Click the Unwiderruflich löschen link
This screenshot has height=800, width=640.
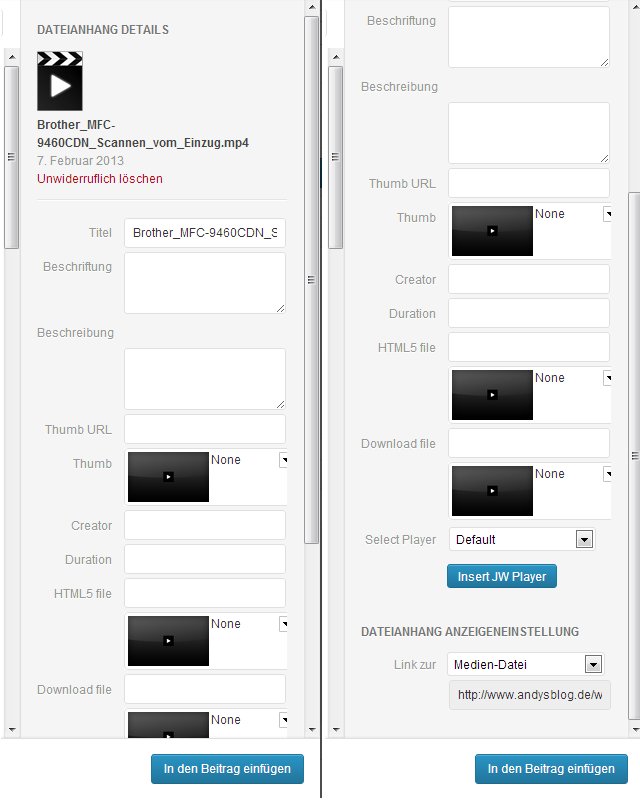(x=99, y=179)
